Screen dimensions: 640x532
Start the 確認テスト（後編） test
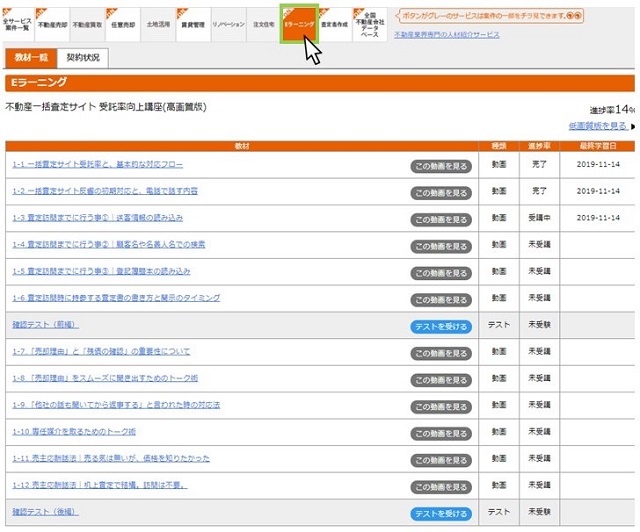pos(440,513)
